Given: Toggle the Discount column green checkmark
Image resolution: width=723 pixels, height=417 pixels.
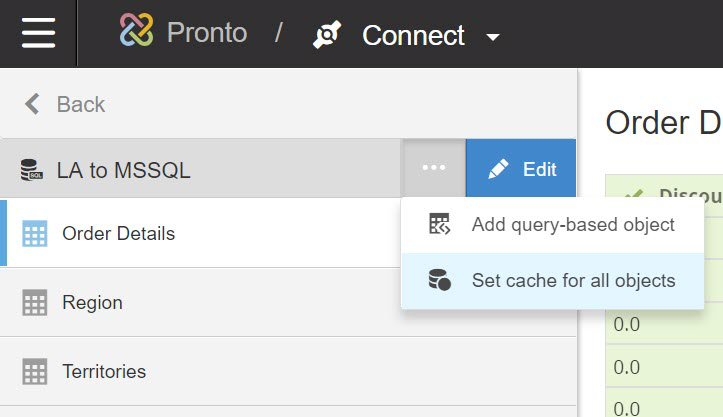Looking at the screenshot, I should coord(632,196).
